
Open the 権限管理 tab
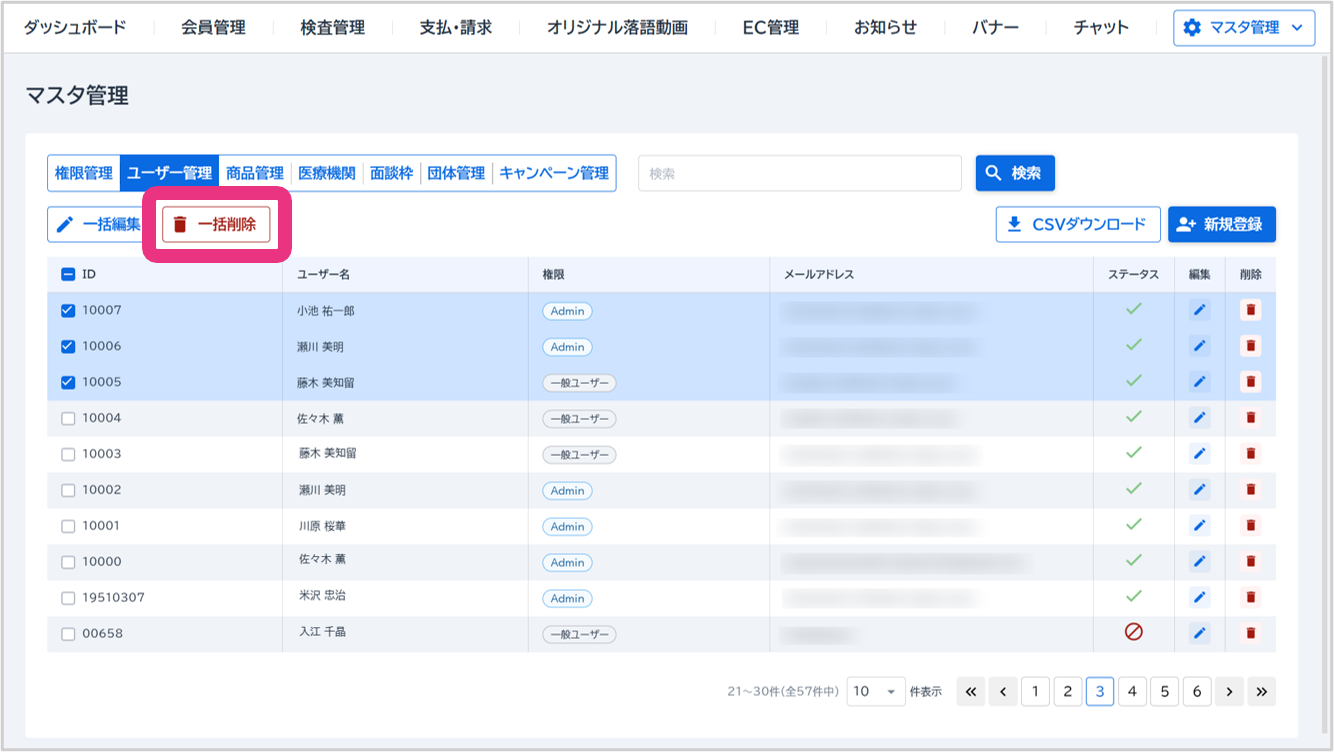84,173
